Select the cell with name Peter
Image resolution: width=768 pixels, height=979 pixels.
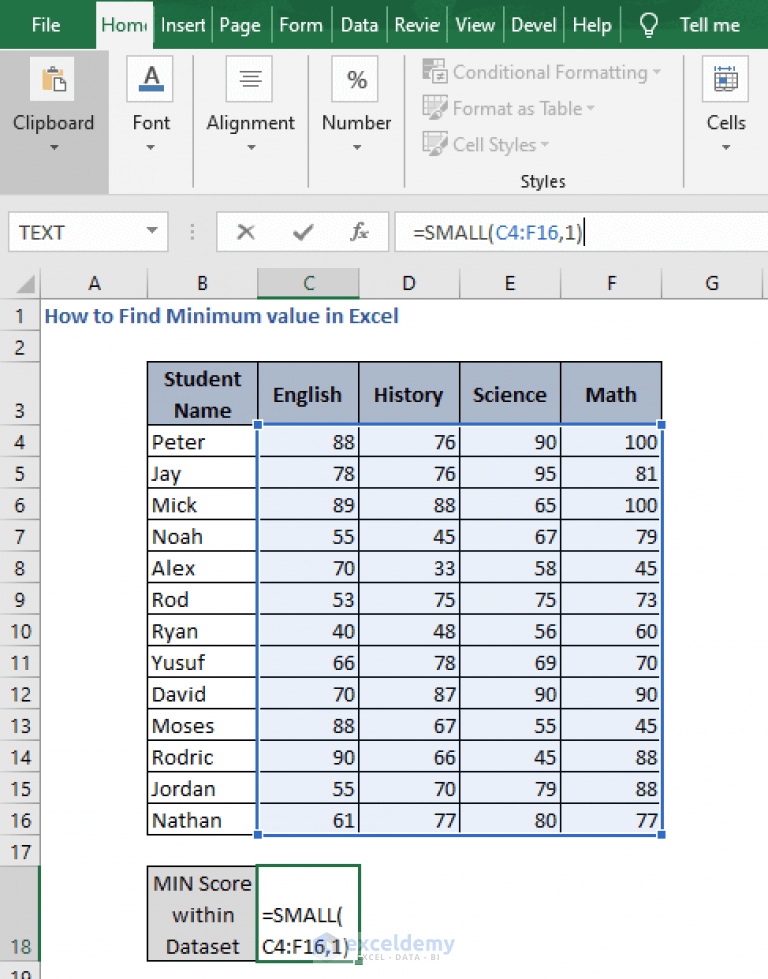coord(202,442)
